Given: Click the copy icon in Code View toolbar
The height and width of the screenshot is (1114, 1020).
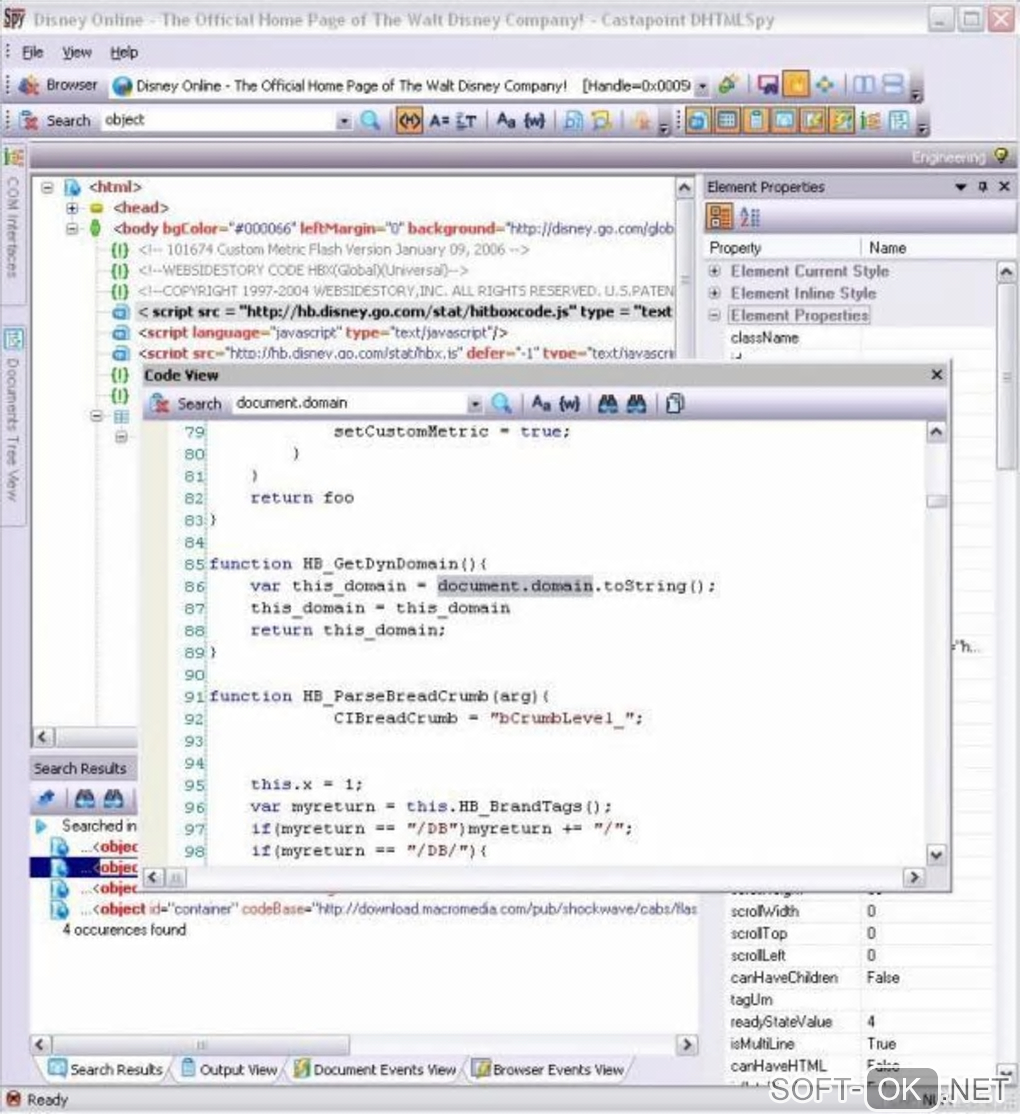Looking at the screenshot, I should [675, 404].
